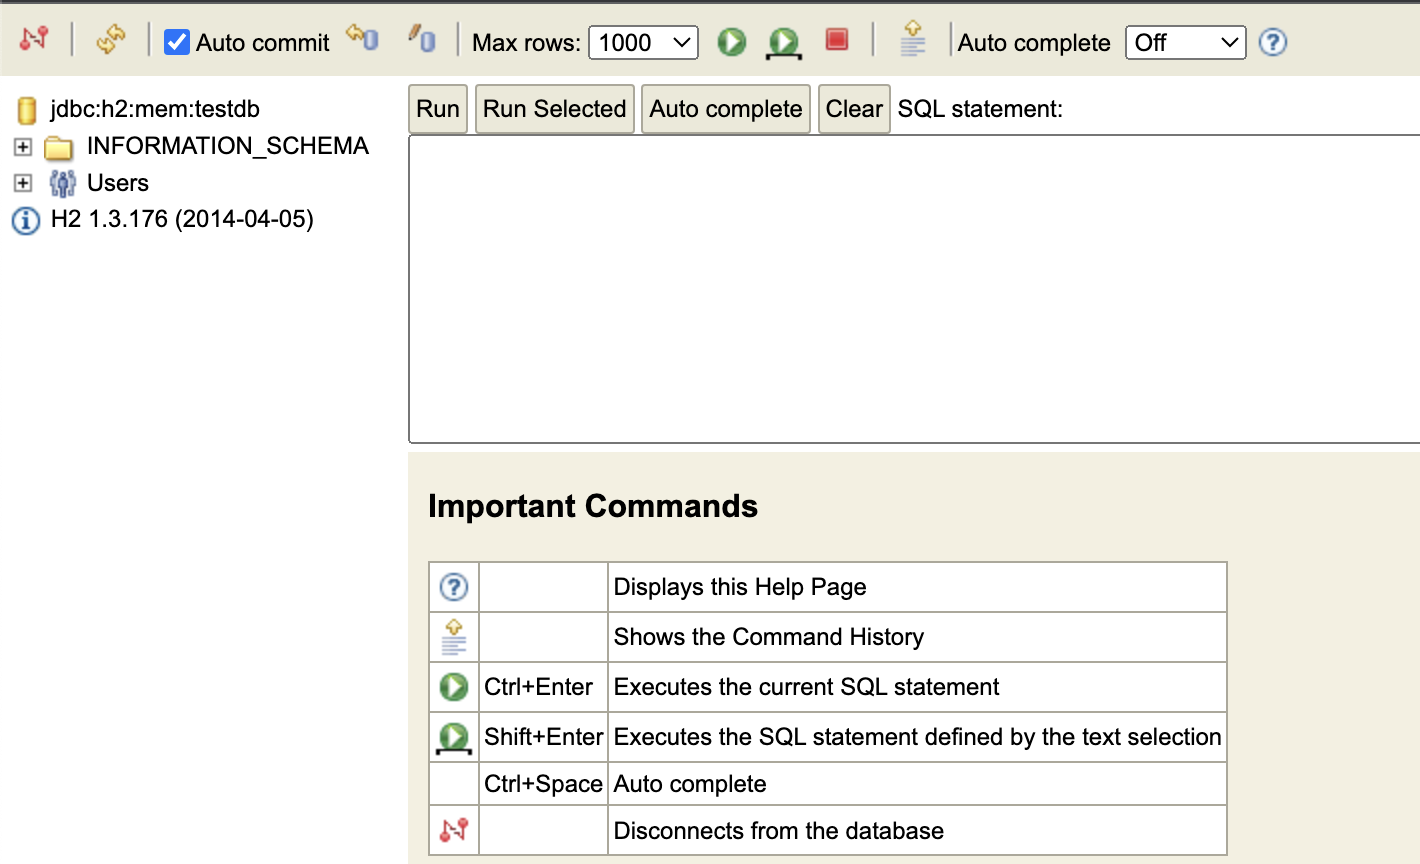This screenshot has height=864, width=1420.
Task: Open Command History from the toolbar
Action: 912,39
